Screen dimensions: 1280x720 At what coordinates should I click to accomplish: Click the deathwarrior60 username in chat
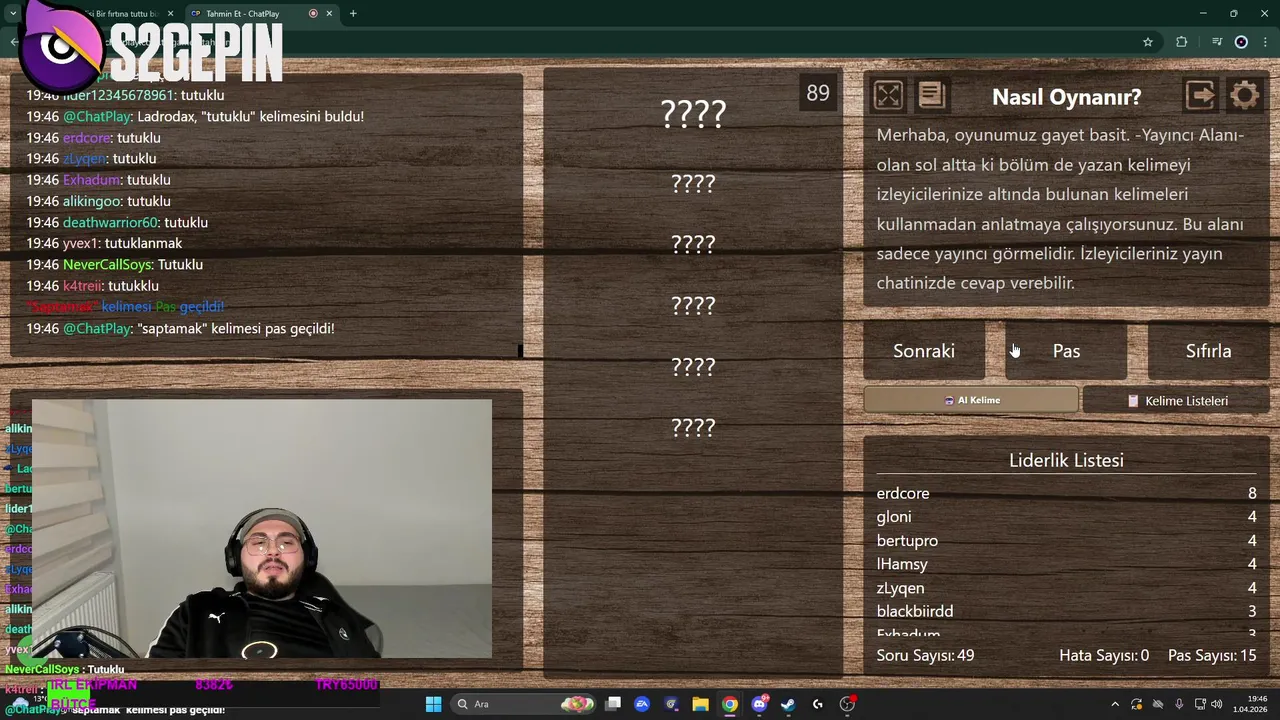click(110, 222)
